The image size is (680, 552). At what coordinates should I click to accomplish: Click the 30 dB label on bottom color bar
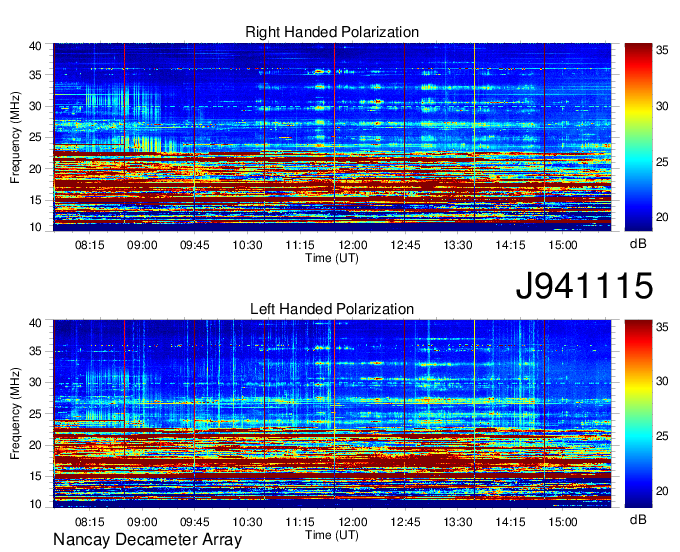tap(662, 381)
